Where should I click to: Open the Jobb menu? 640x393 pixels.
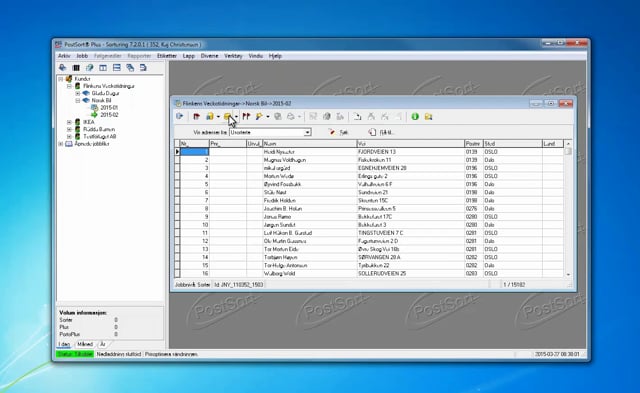tap(82, 56)
